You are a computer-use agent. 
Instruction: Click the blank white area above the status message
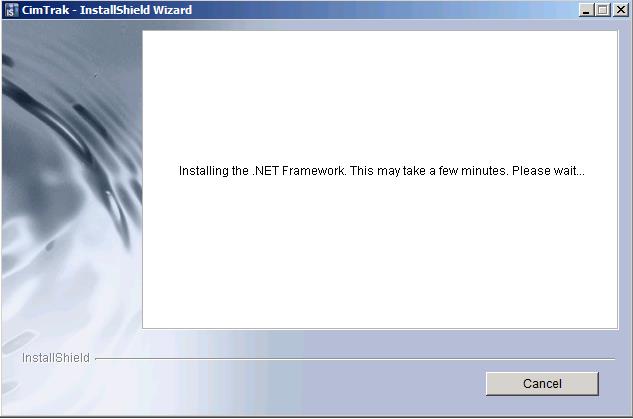pyautogui.click(x=380, y=97)
